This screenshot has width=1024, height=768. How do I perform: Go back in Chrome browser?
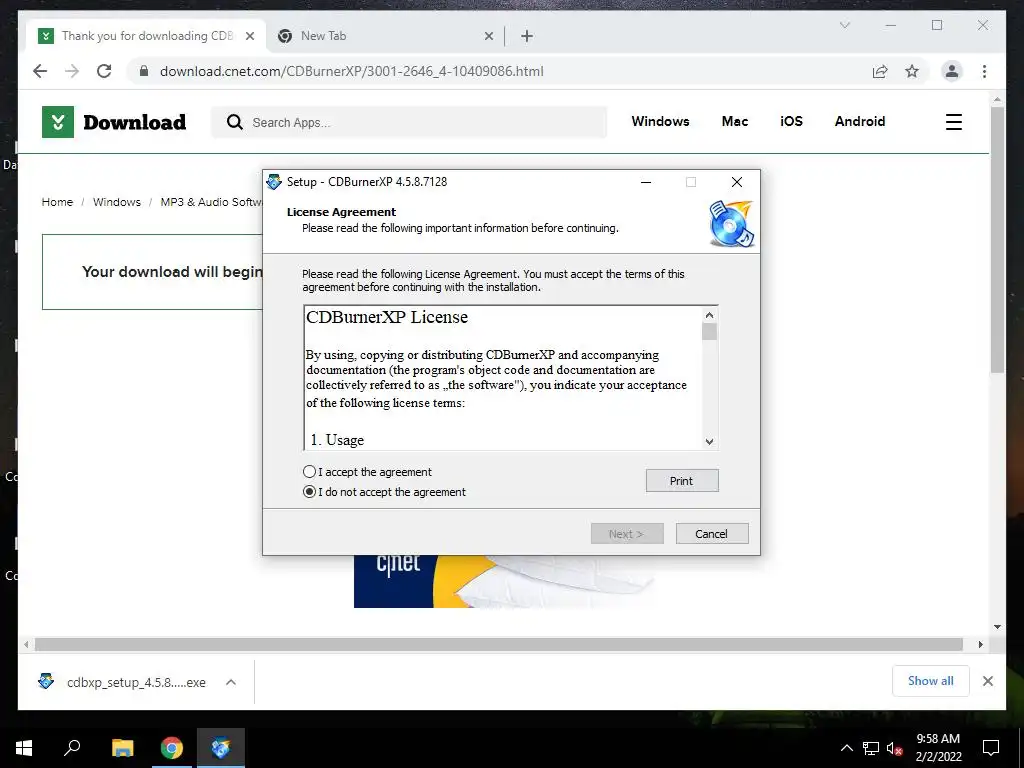(40, 71)
